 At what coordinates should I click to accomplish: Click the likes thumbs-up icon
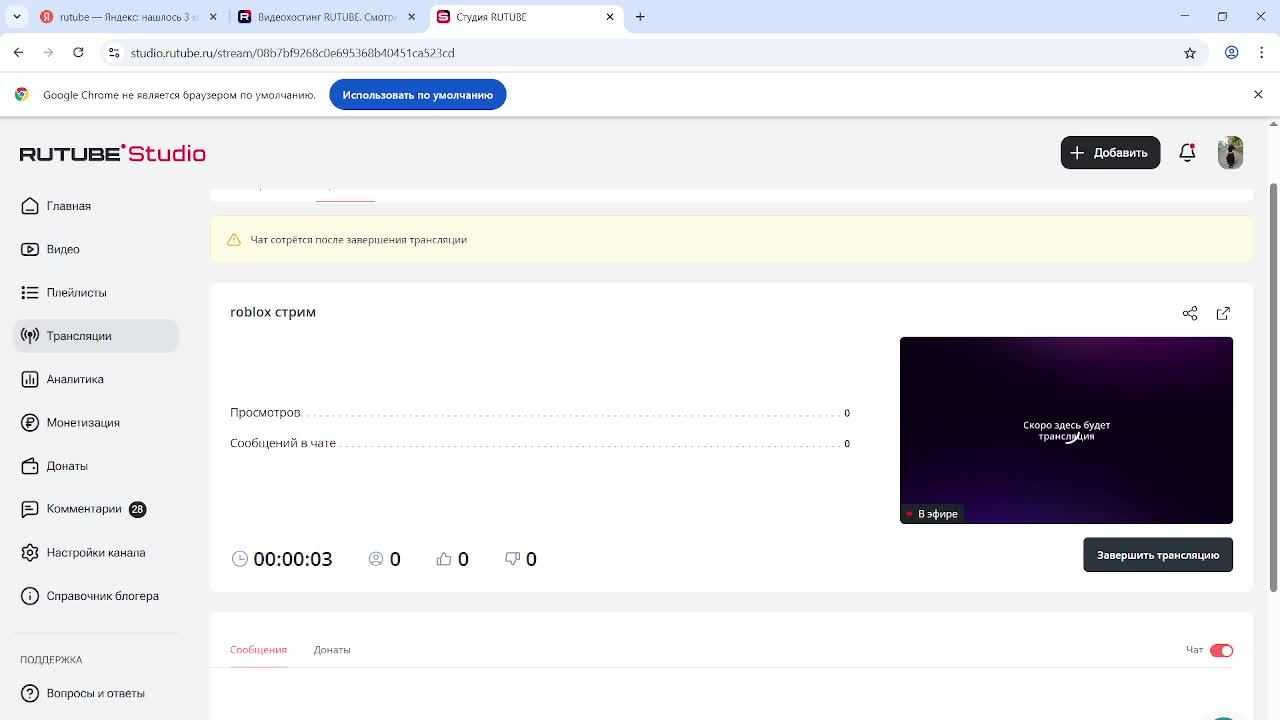tap(444, 559)
